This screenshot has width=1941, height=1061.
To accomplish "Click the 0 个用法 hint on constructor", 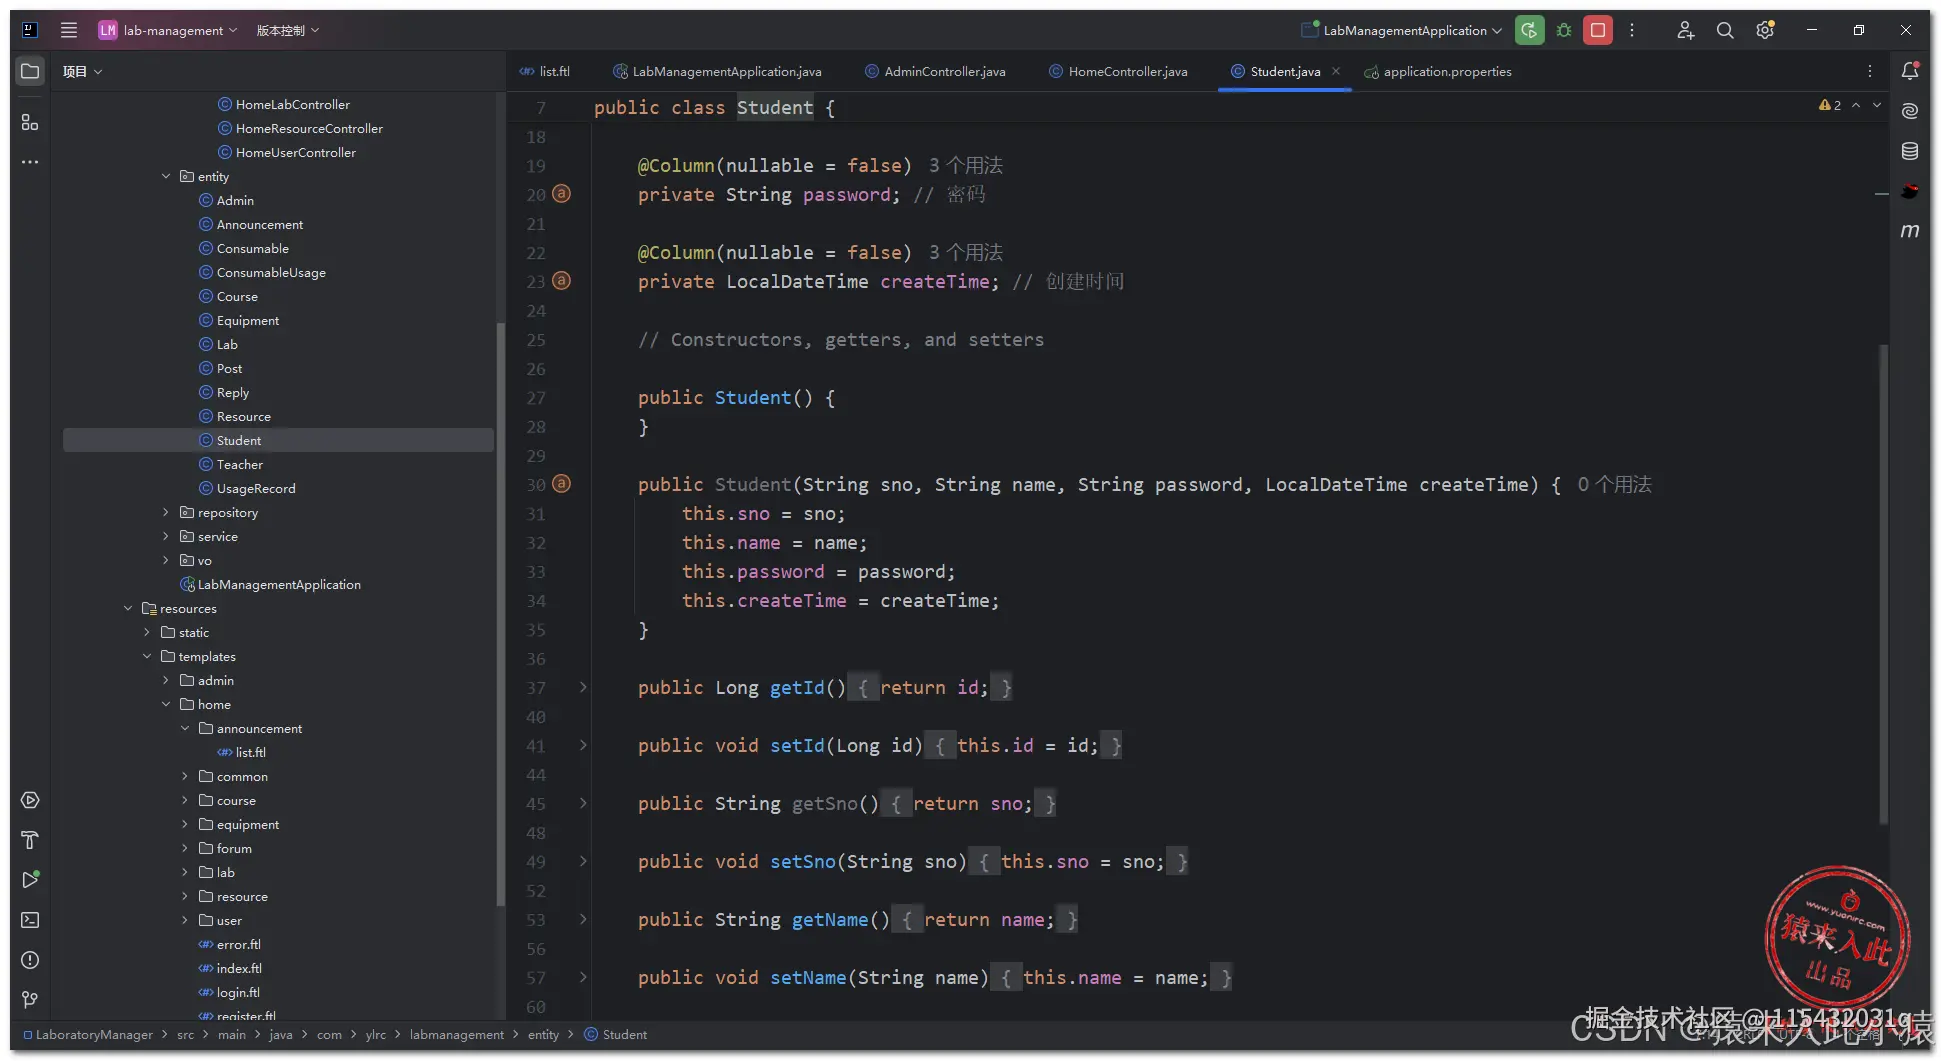I will pyautogui.click(x=1615, y=485).
